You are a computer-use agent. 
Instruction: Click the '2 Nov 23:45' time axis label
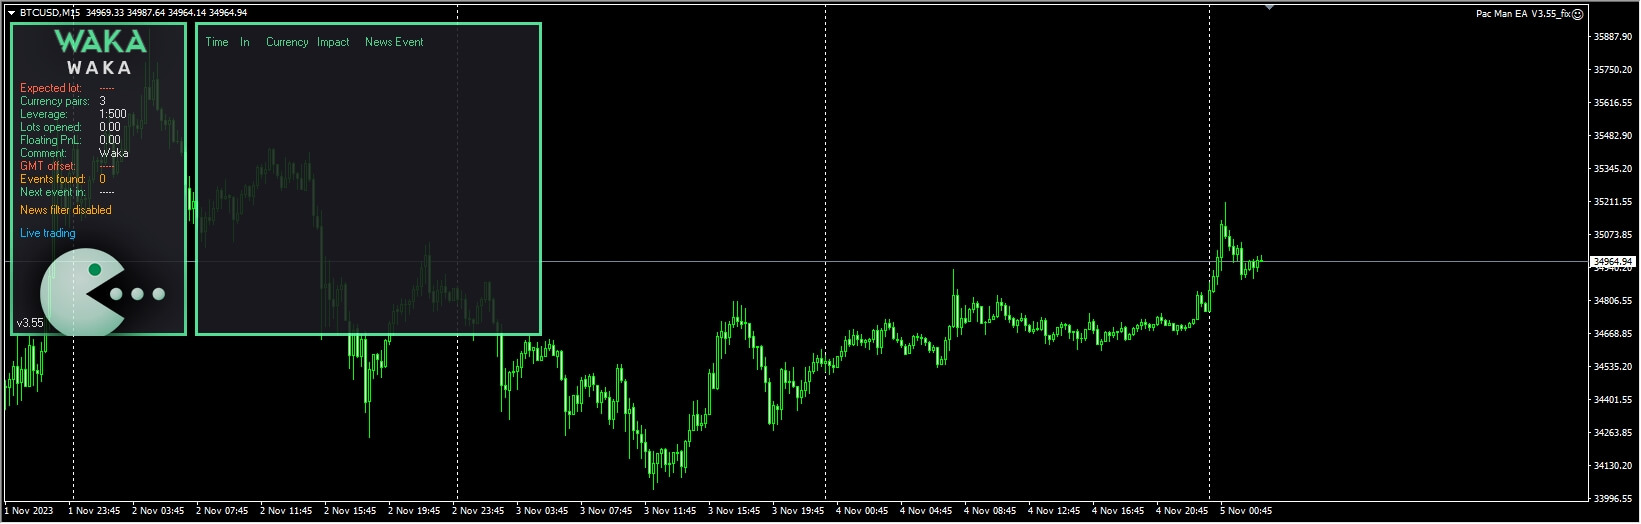pos(478,511)
